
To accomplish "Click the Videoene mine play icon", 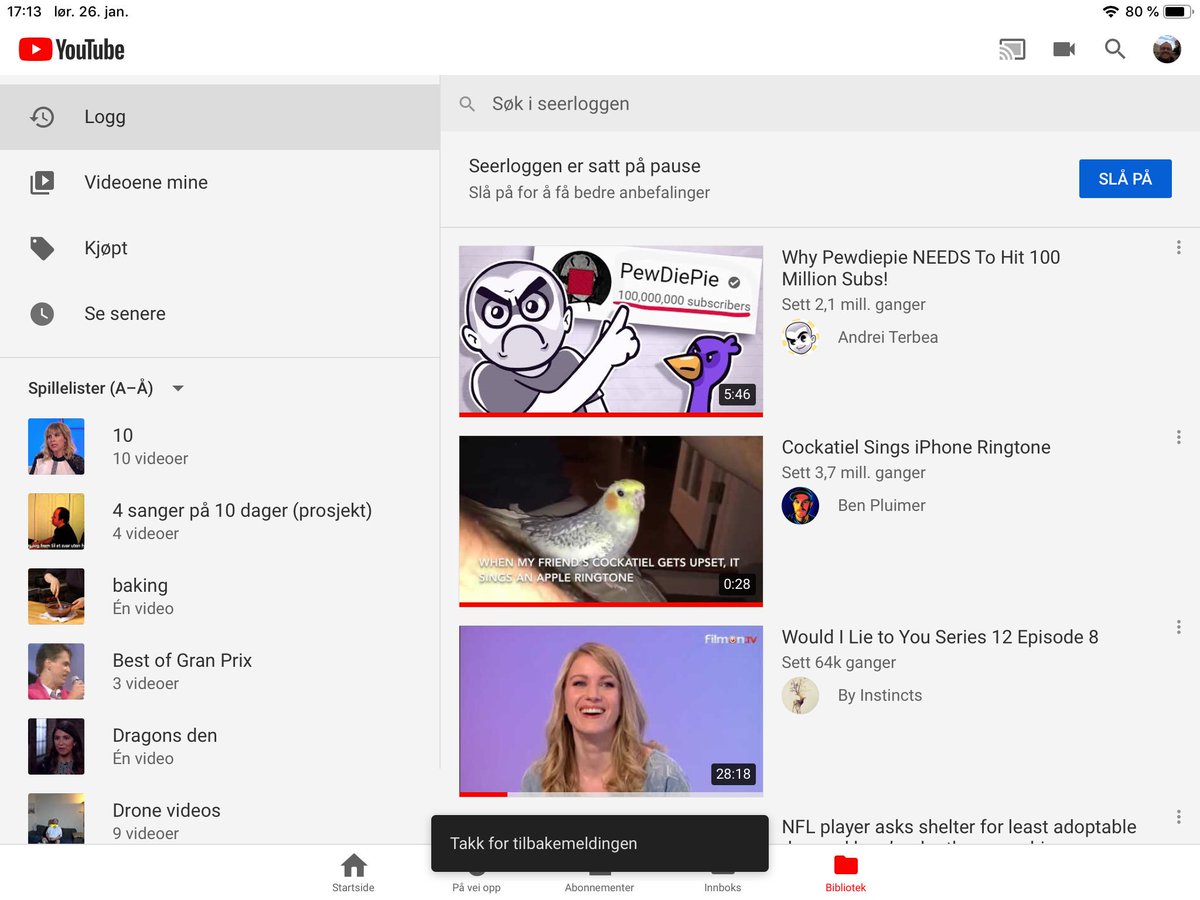I will tap(42, 182).
